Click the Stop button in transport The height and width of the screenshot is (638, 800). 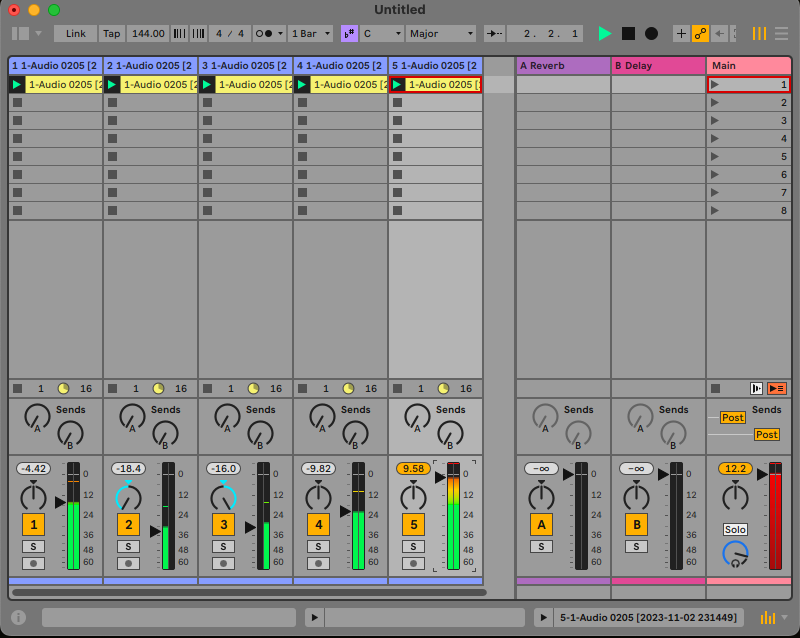click(628, 33)
